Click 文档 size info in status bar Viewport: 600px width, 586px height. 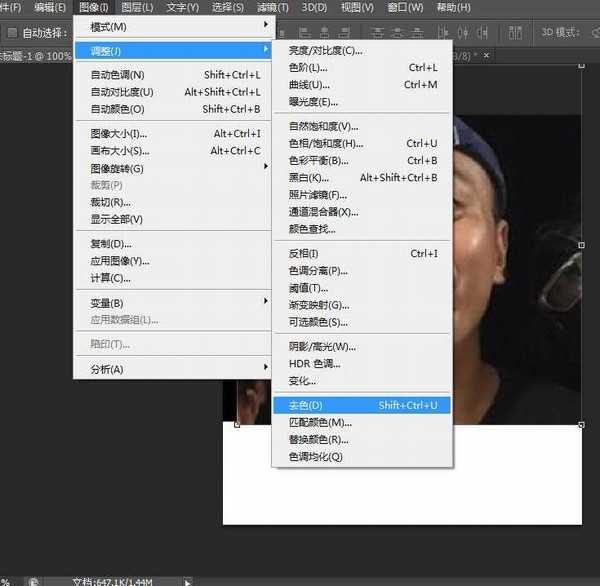point(110,580)
